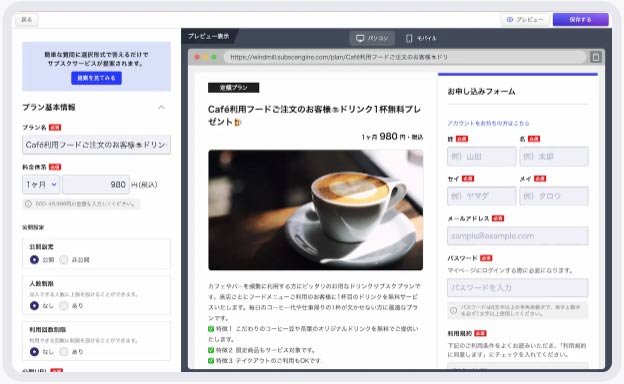Click the 980 price input field
Image resolution: width=624 pixels, height=384 pixels.
coord(96,185)
